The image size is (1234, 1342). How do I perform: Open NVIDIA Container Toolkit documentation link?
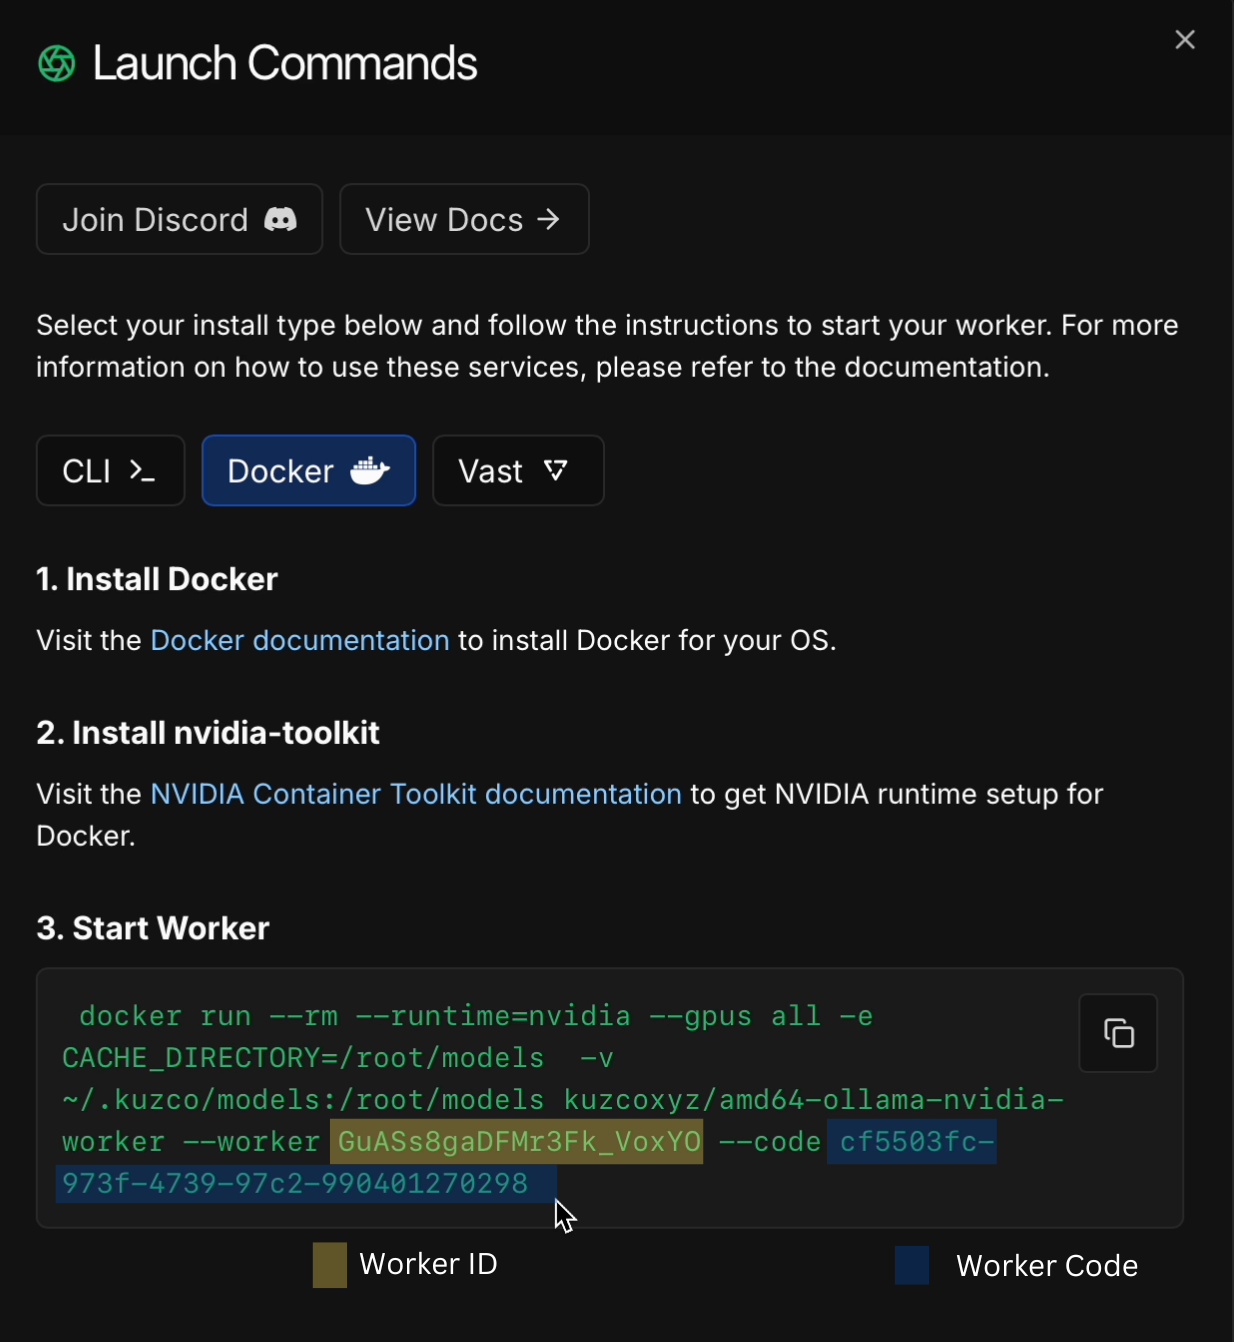click(416, 794)
